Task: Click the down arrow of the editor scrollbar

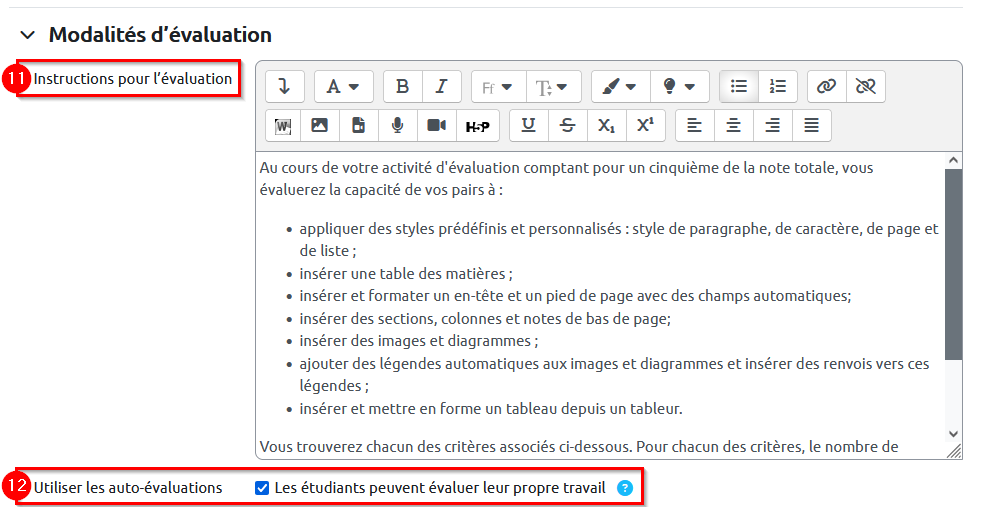Action: (953, 433)
